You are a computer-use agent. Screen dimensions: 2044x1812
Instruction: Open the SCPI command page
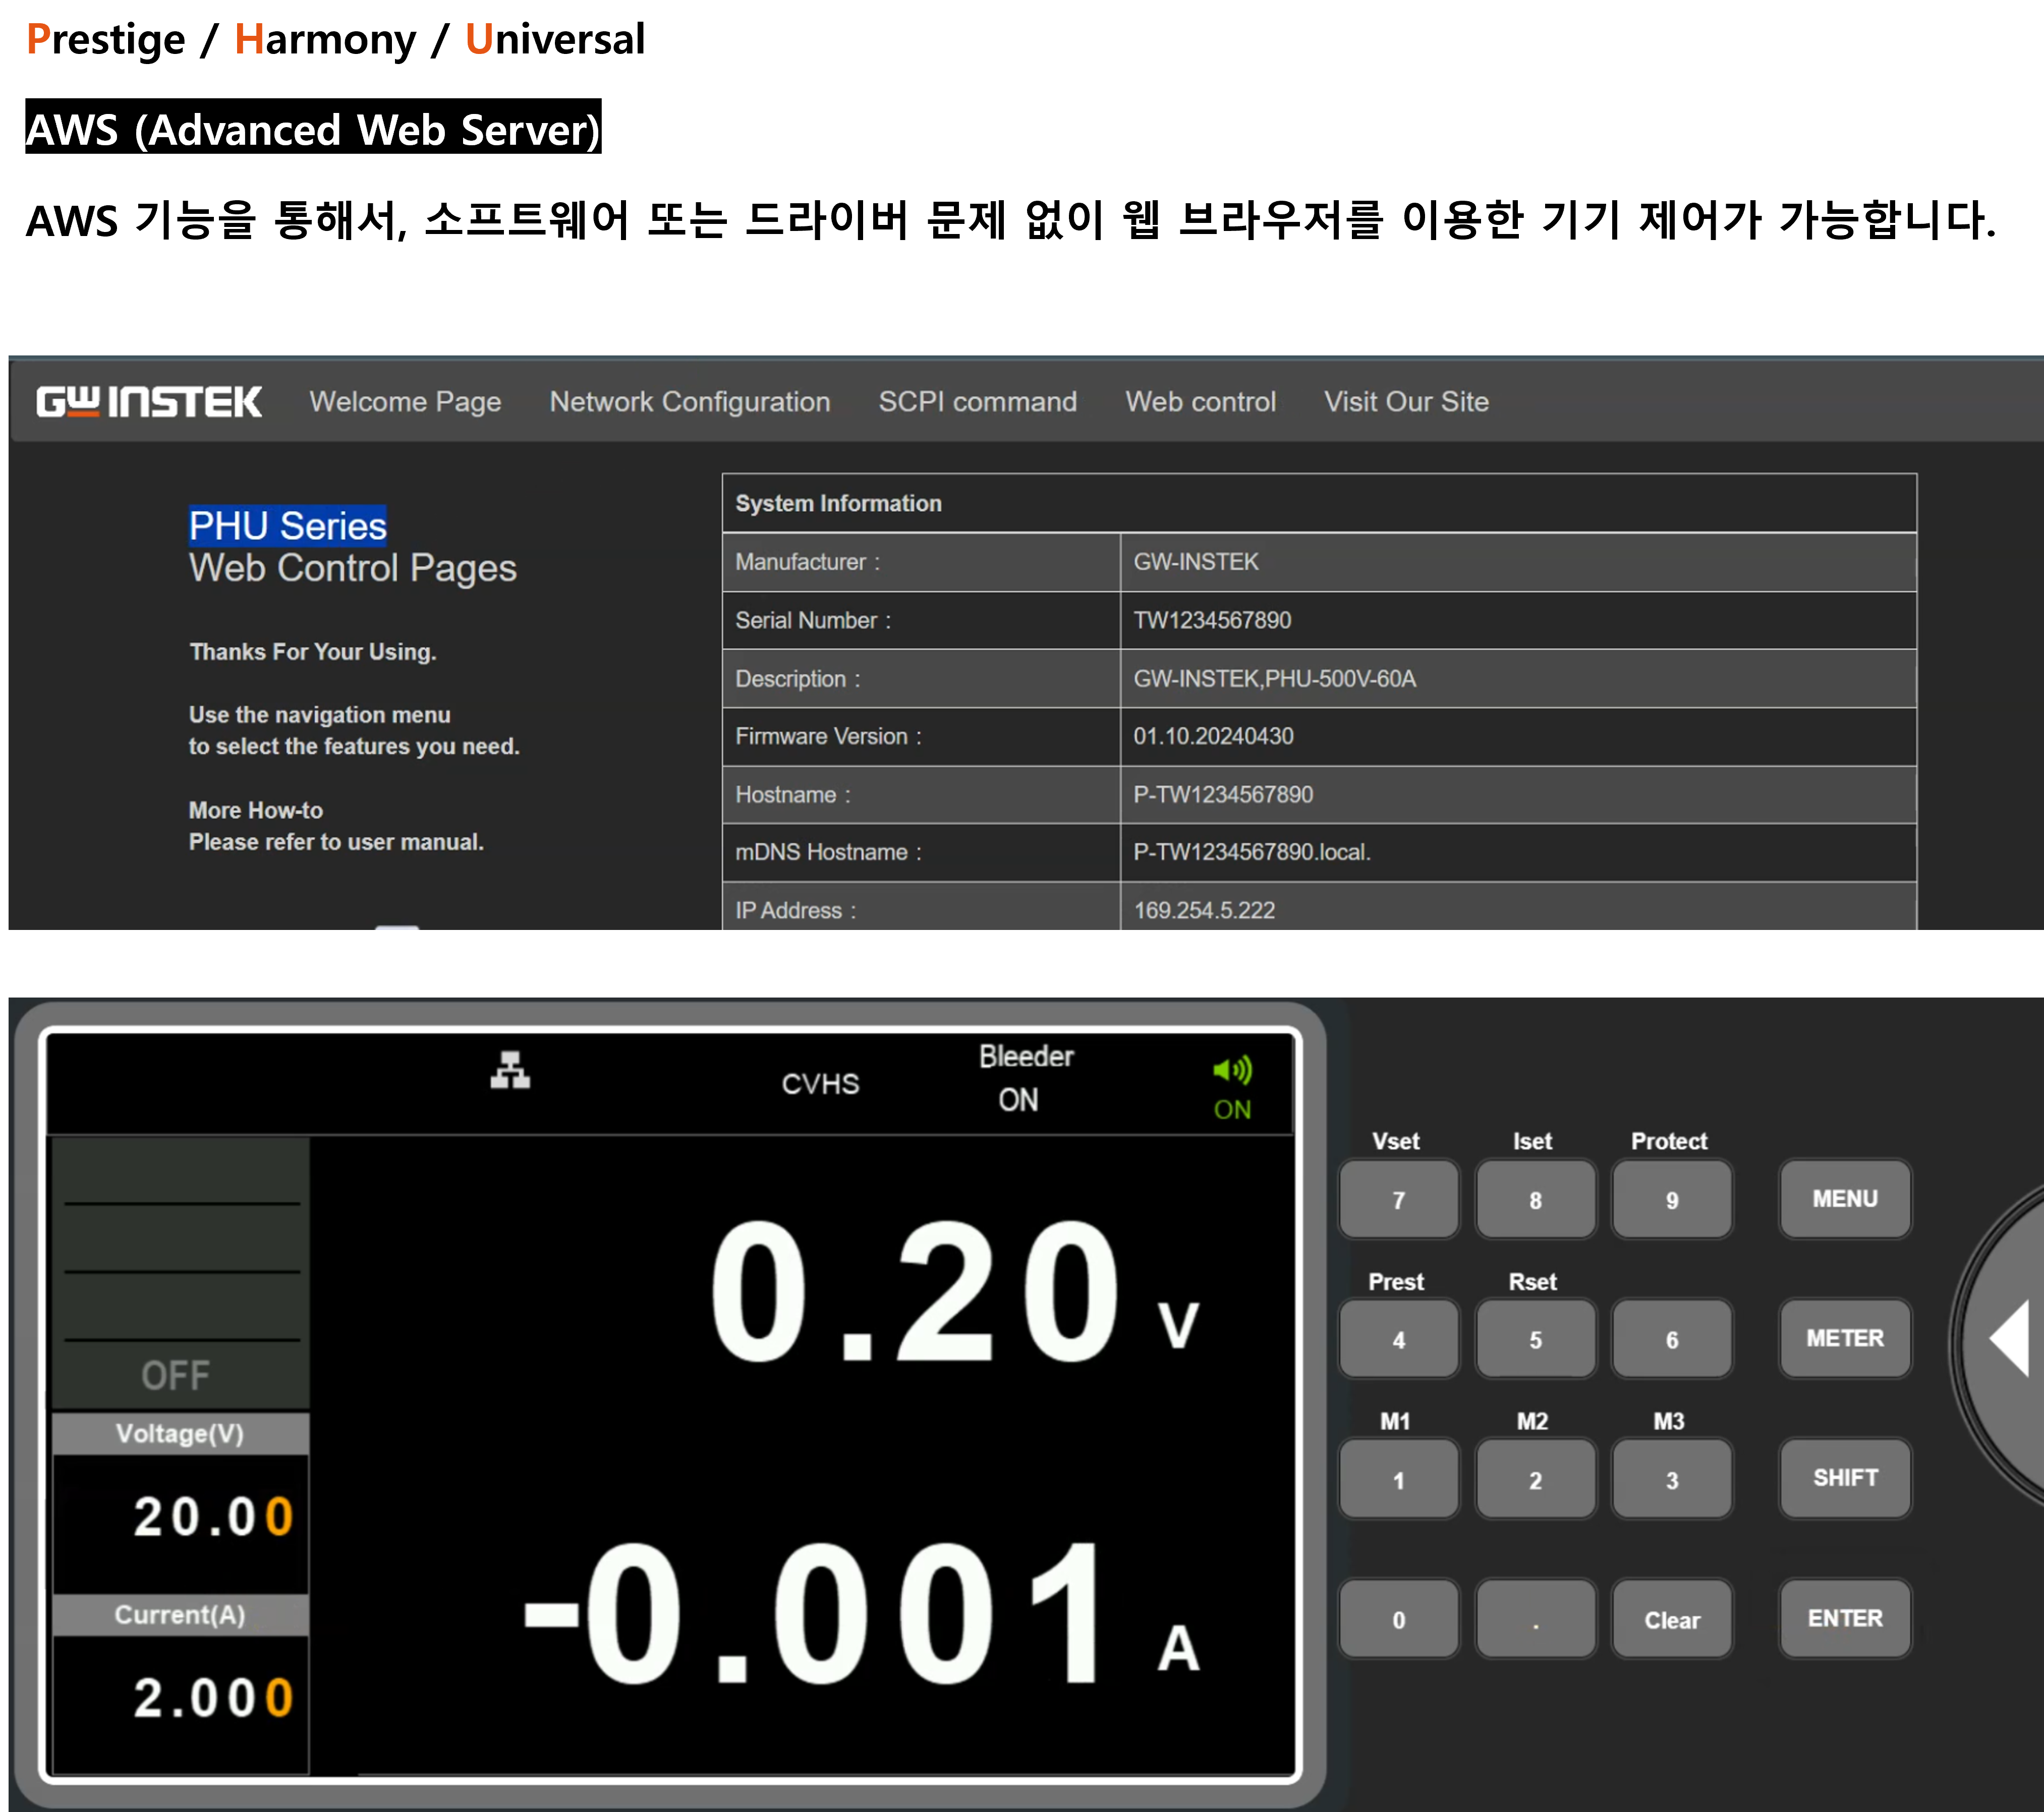[x=977, y=402]
